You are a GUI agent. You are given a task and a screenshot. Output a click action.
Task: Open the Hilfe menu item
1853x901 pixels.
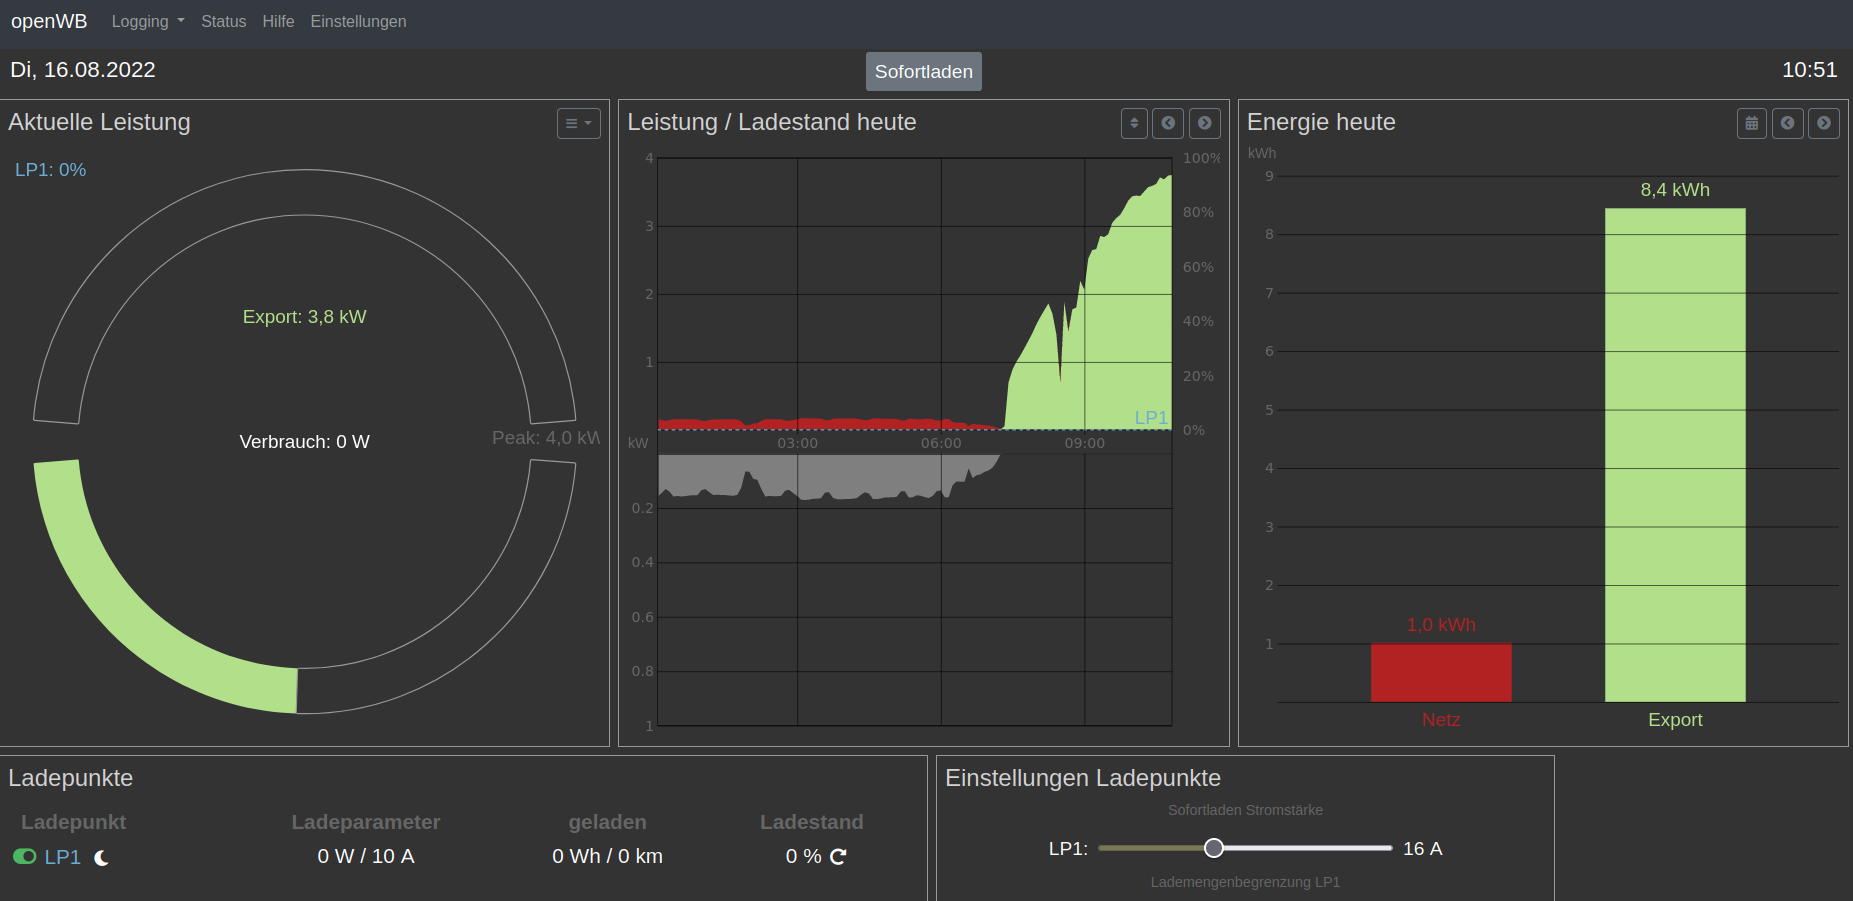tap(278, 21)
